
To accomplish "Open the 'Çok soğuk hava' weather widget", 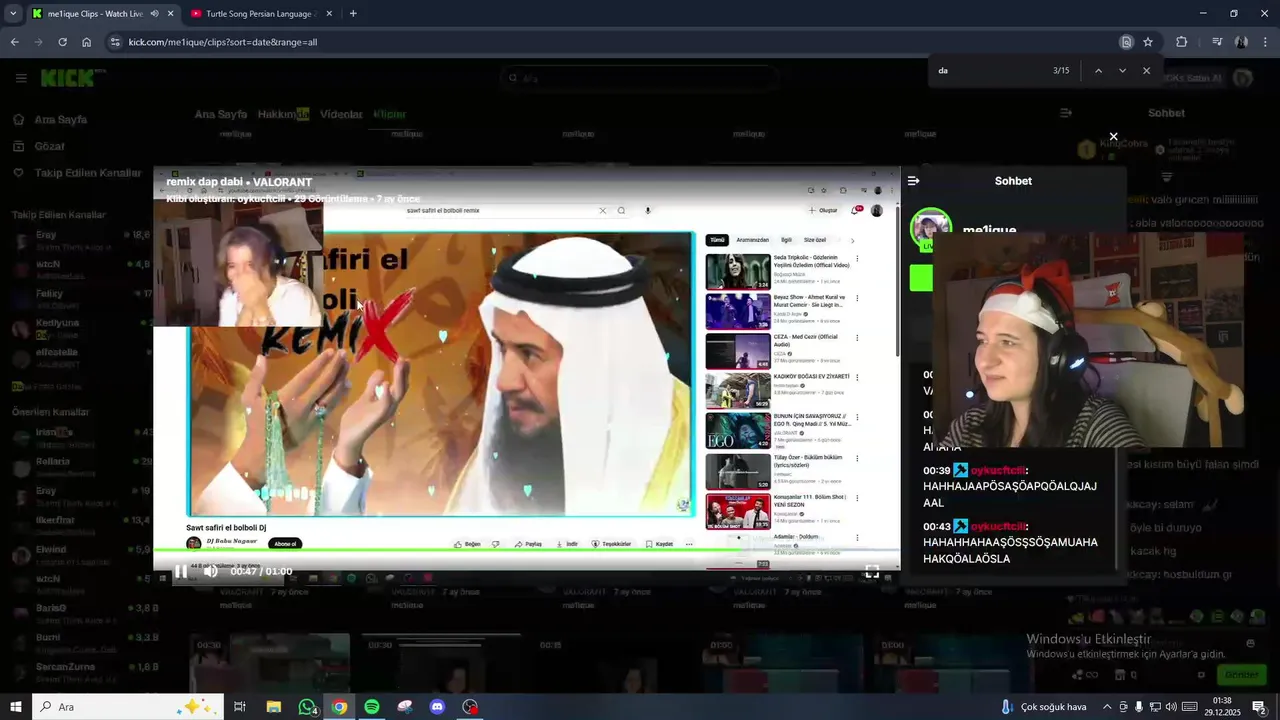I will click(1044, 707).
